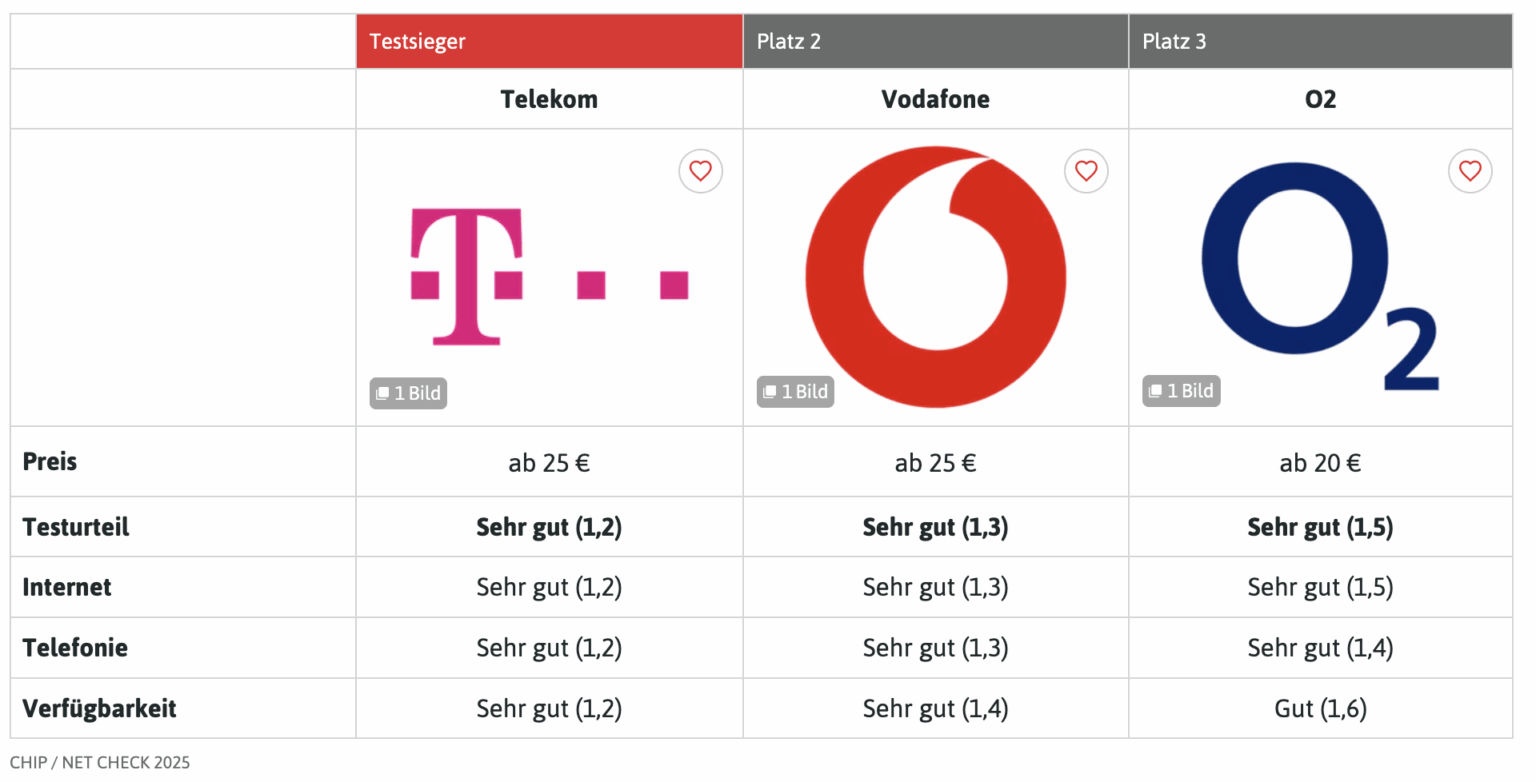Viewport: 1536px width, 782px height.
Task: Expand the '1 Bild' badge under the O2 logo
Action: (1181, 390)
